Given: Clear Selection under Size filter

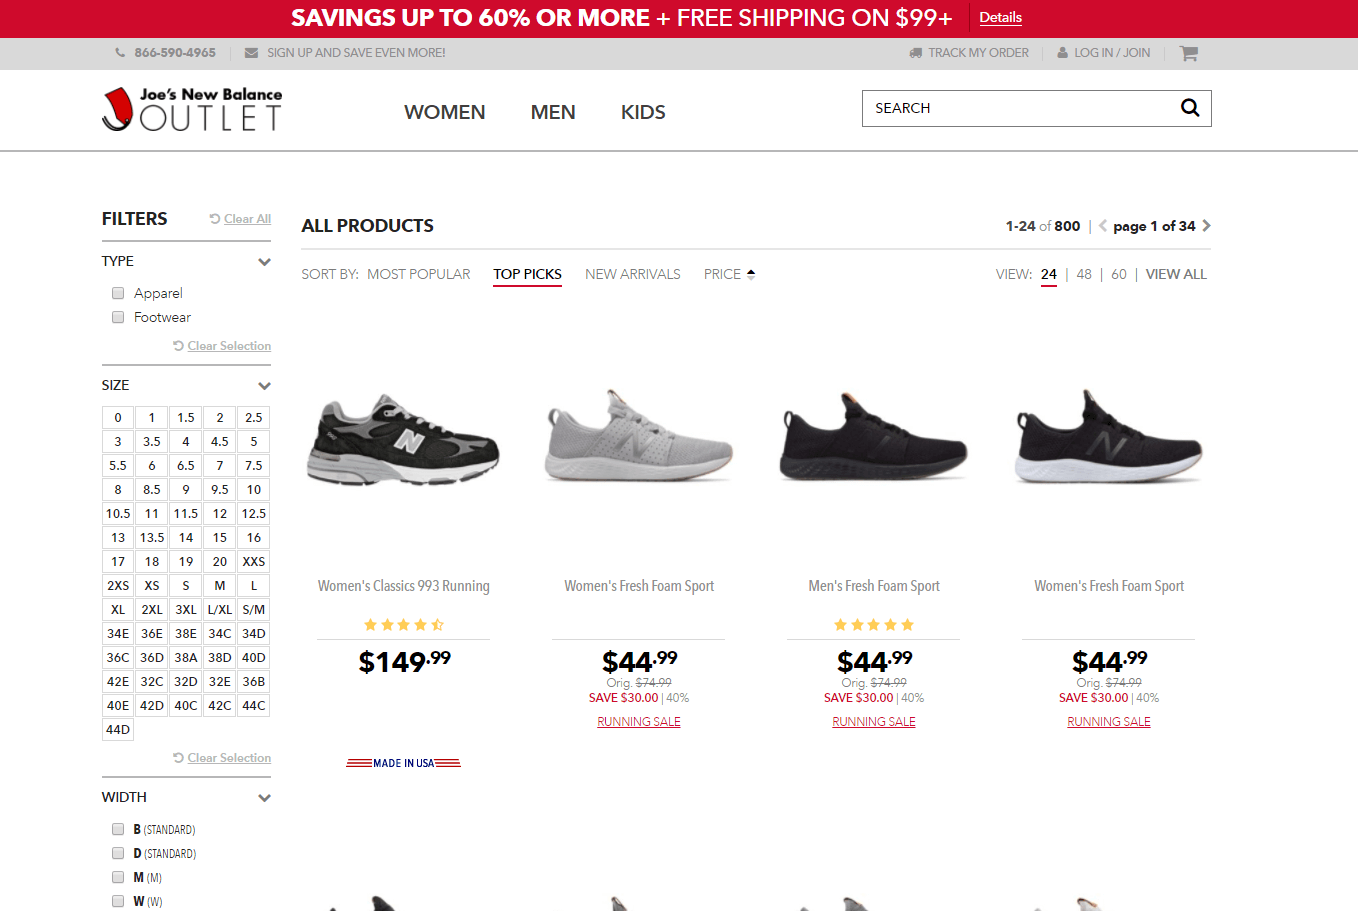Looking at the screenshot, I should pos(229,758).
